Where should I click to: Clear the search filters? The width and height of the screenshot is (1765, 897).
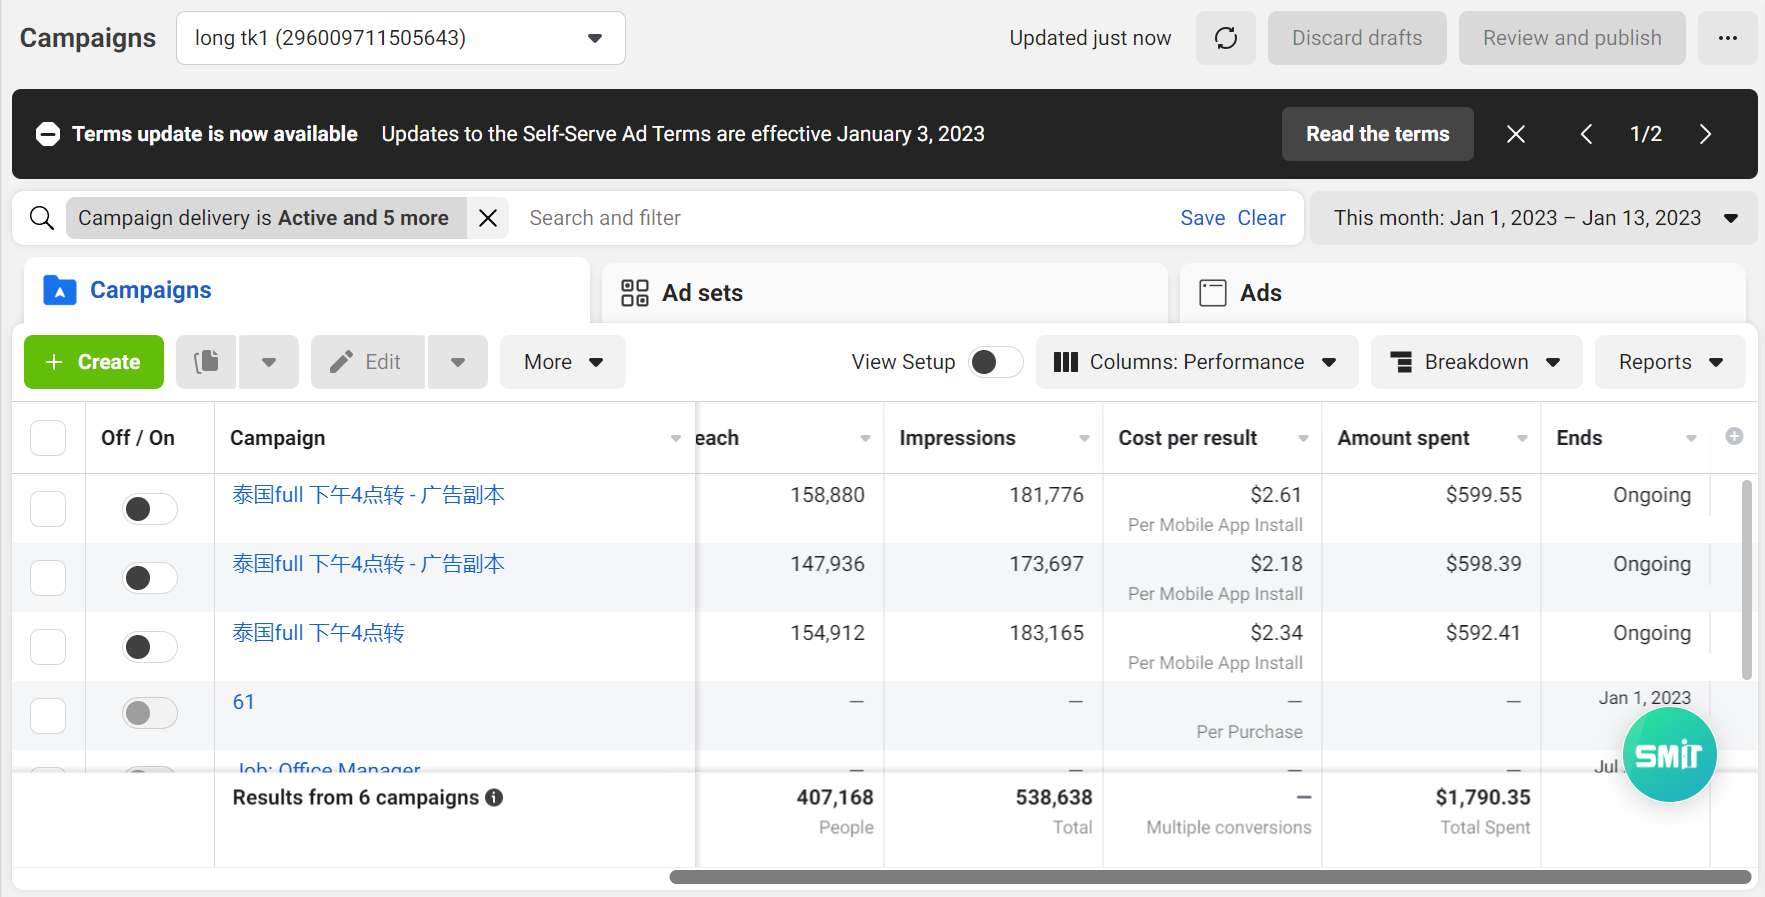click(x=1261, y=218)
